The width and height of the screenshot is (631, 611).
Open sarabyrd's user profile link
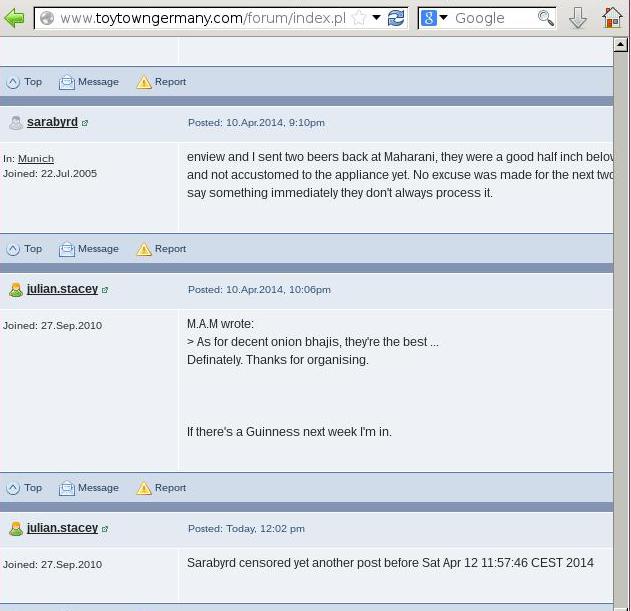(52, 122)
